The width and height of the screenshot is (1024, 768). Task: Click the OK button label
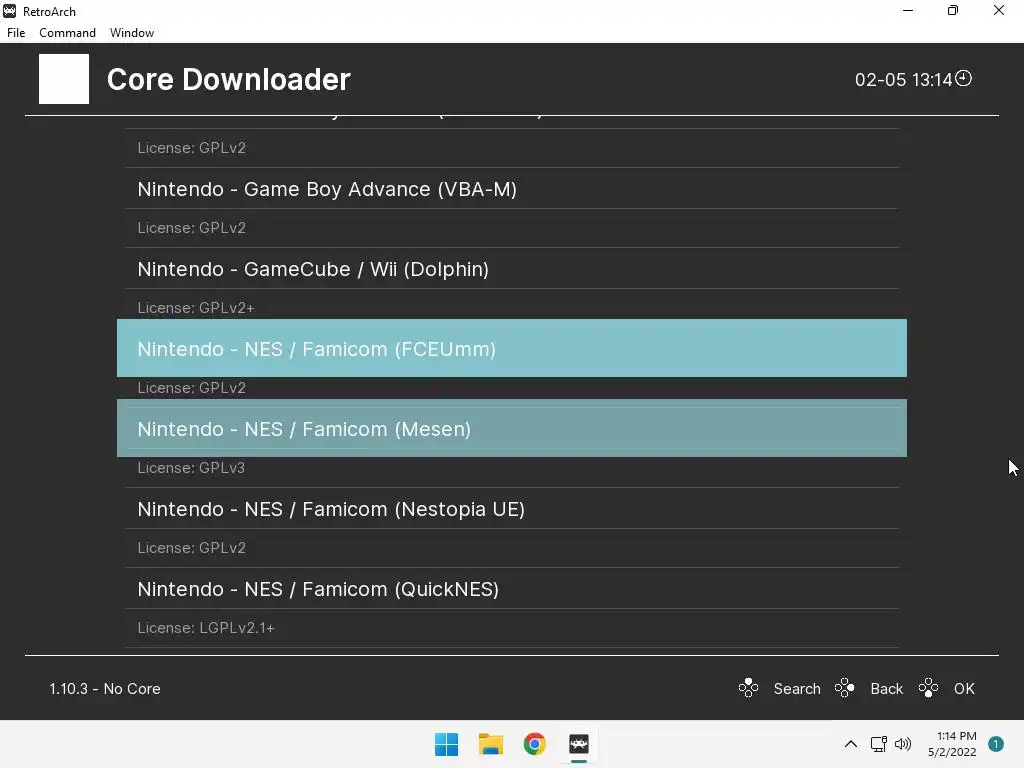pyautogui.click(x=964, y=688)
